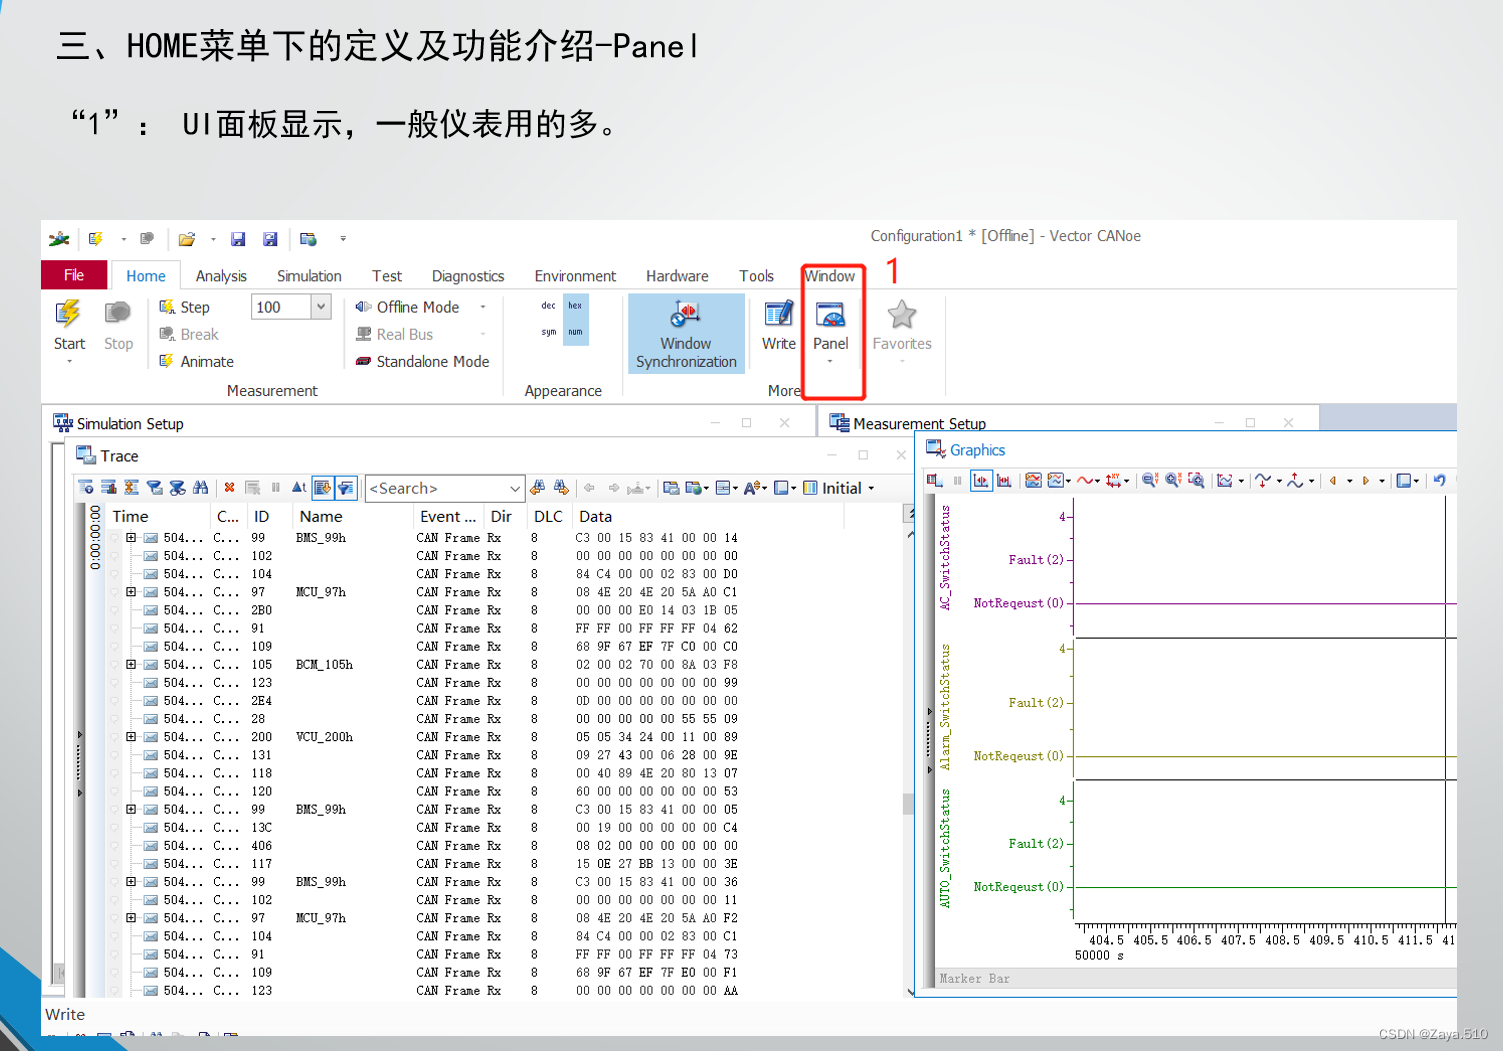Open the Hardware ribbon tab
This screenshot has height=1051, width=1503.
coord(677,276)
